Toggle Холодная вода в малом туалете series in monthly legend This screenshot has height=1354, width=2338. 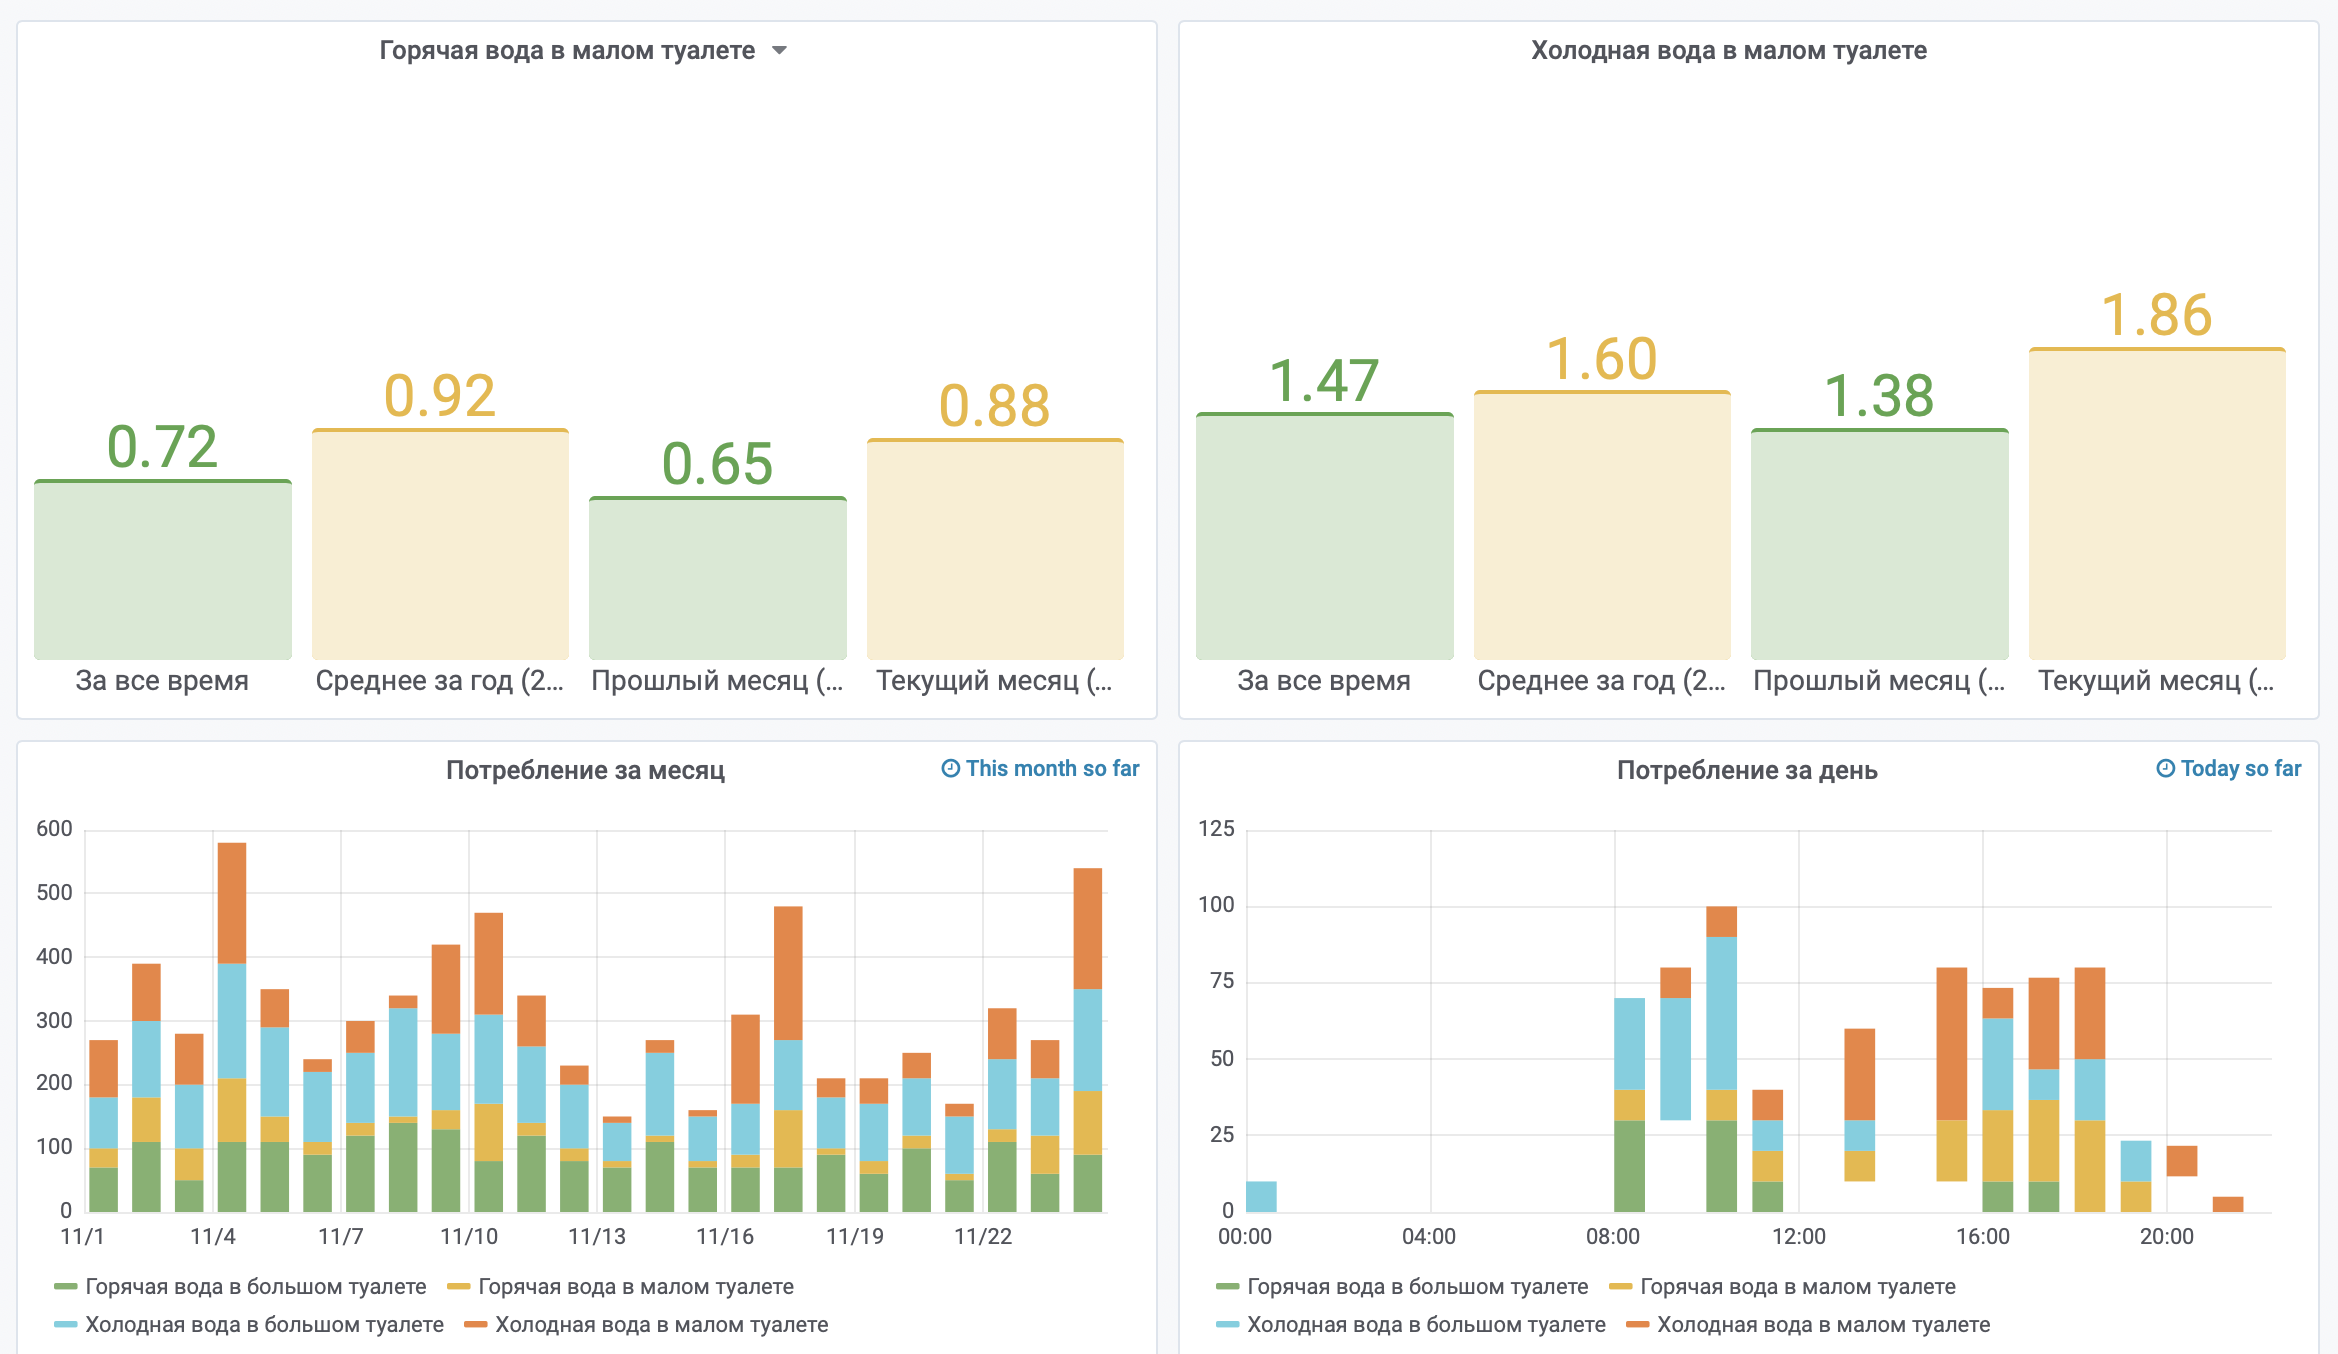pyautogui.click(x=661, y=1324)
